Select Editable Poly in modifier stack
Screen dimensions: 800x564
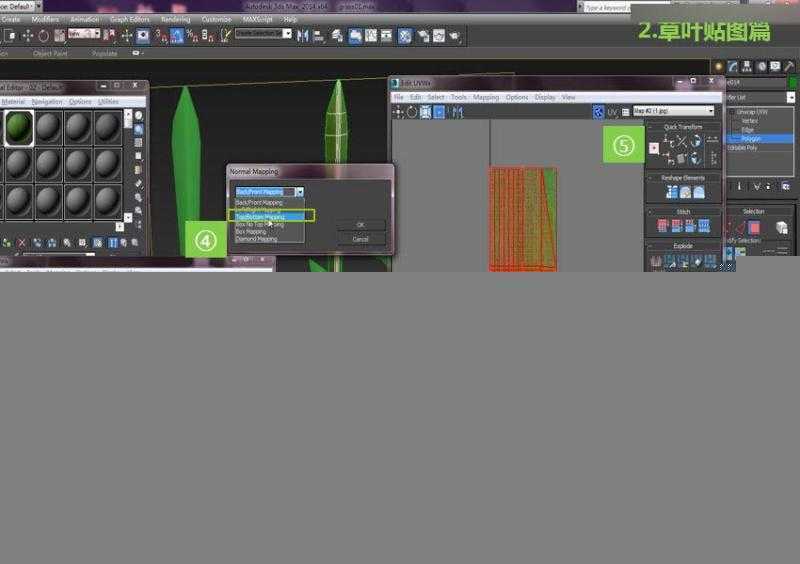pyautogui.click(x=743, y=148)
